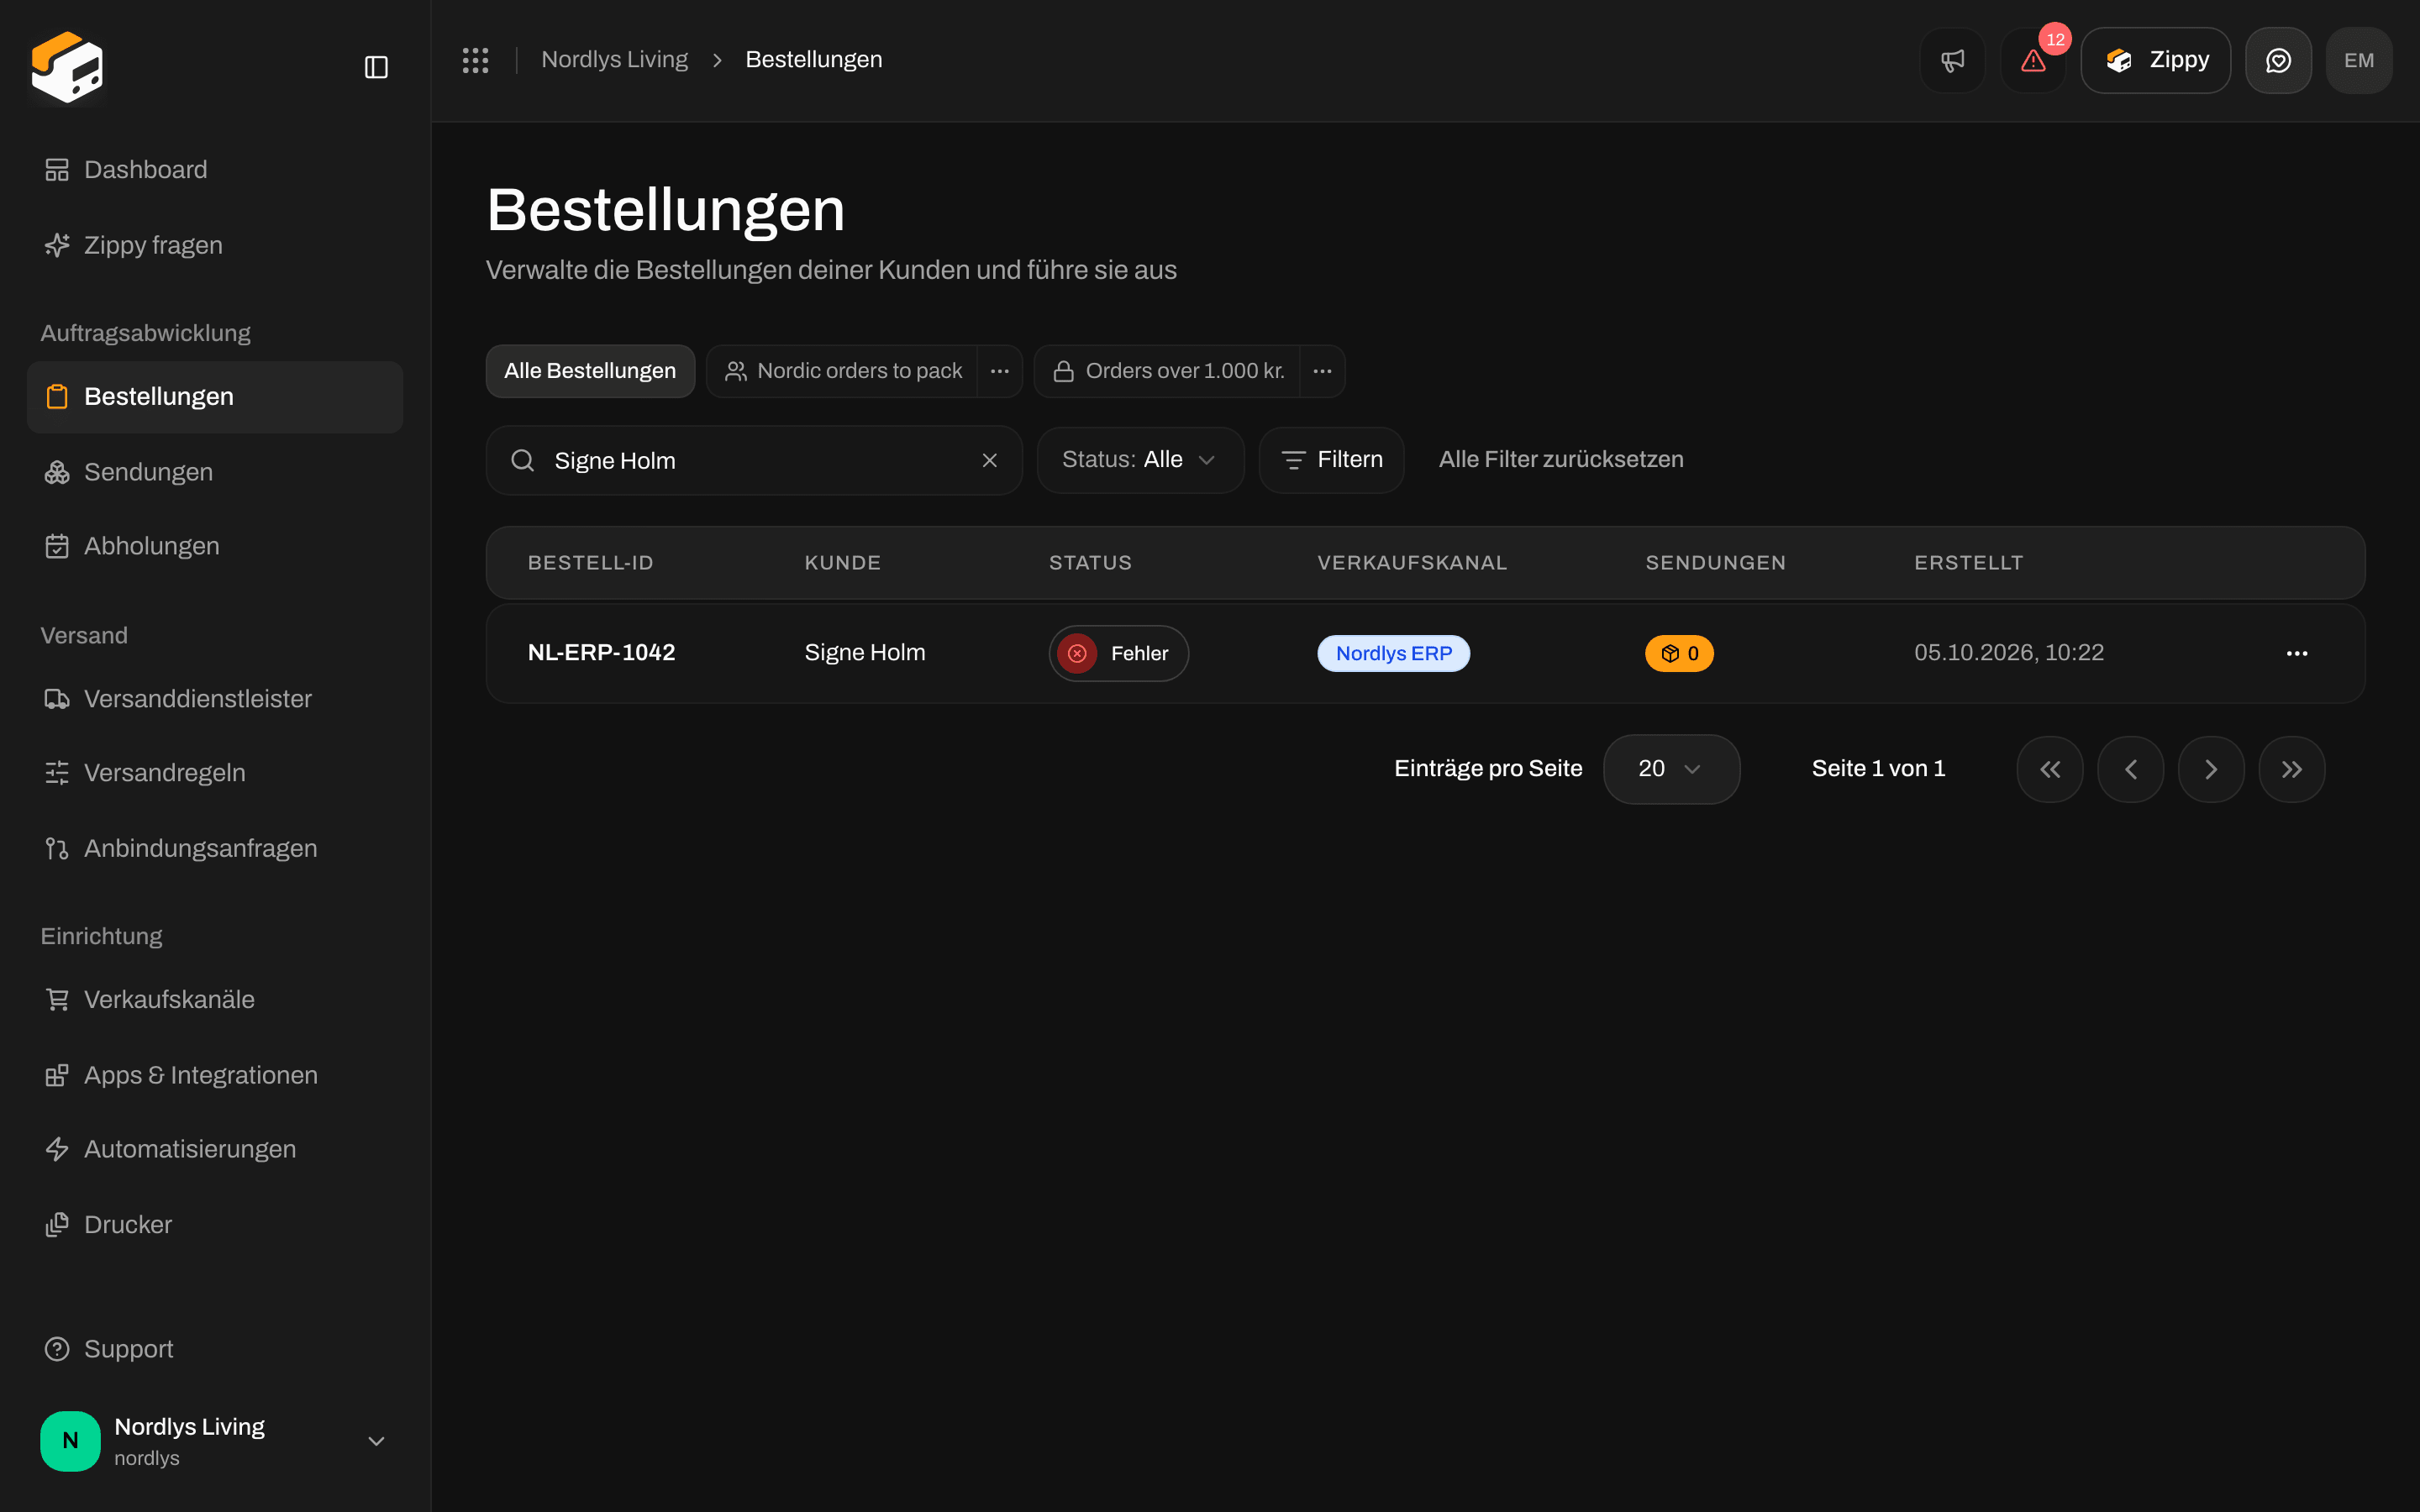This screenshot has width=2420, height=1512.
Task: Open entries per page dropdown showing 20
Action: pos(1671,769)
